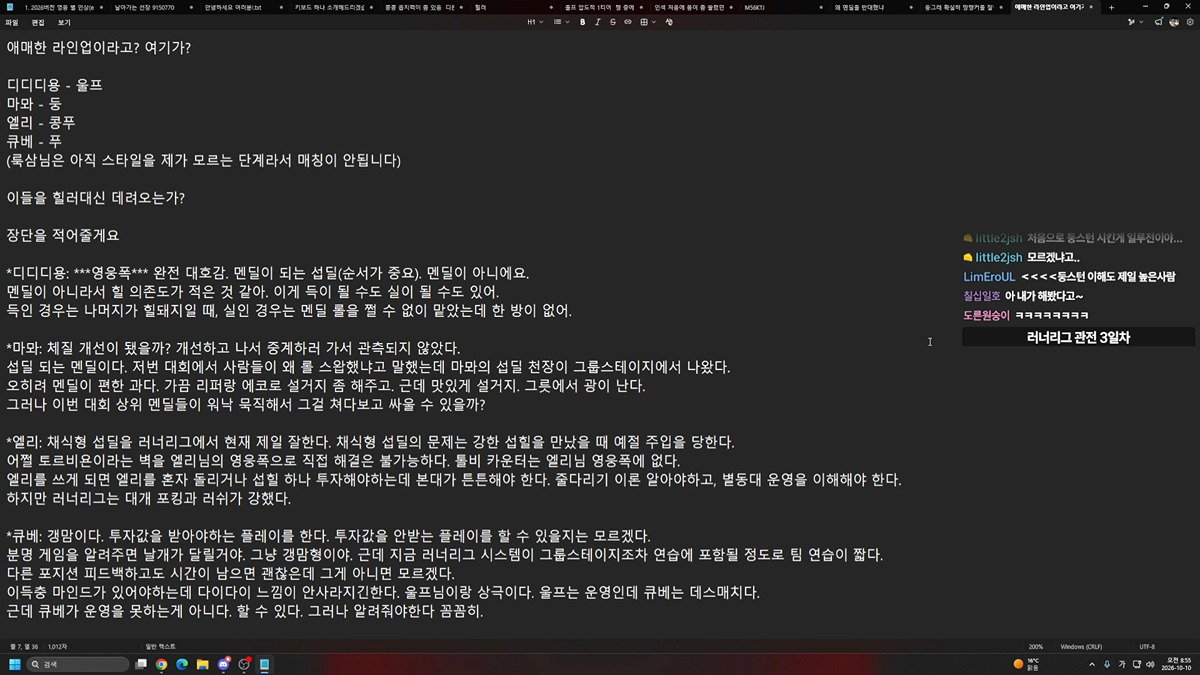Expand the list style dropdown
The height and width of the screenshot is (675, 1200).
tap(560, 21)
